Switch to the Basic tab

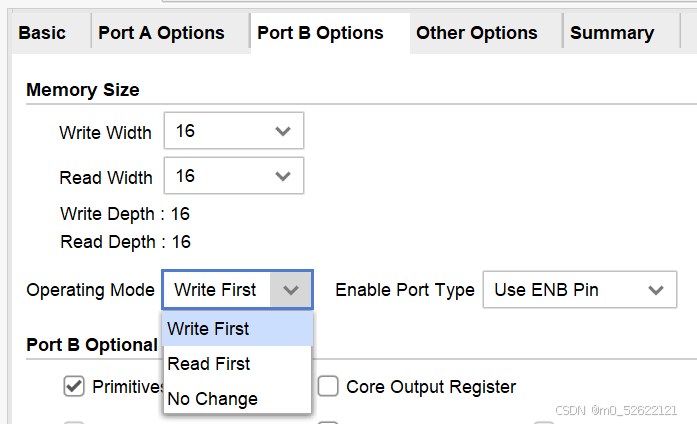pyautogui.click(x=42, y=33)
